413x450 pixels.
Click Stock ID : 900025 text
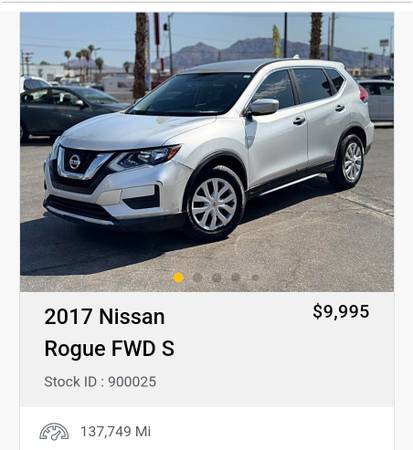coord(100,382)
